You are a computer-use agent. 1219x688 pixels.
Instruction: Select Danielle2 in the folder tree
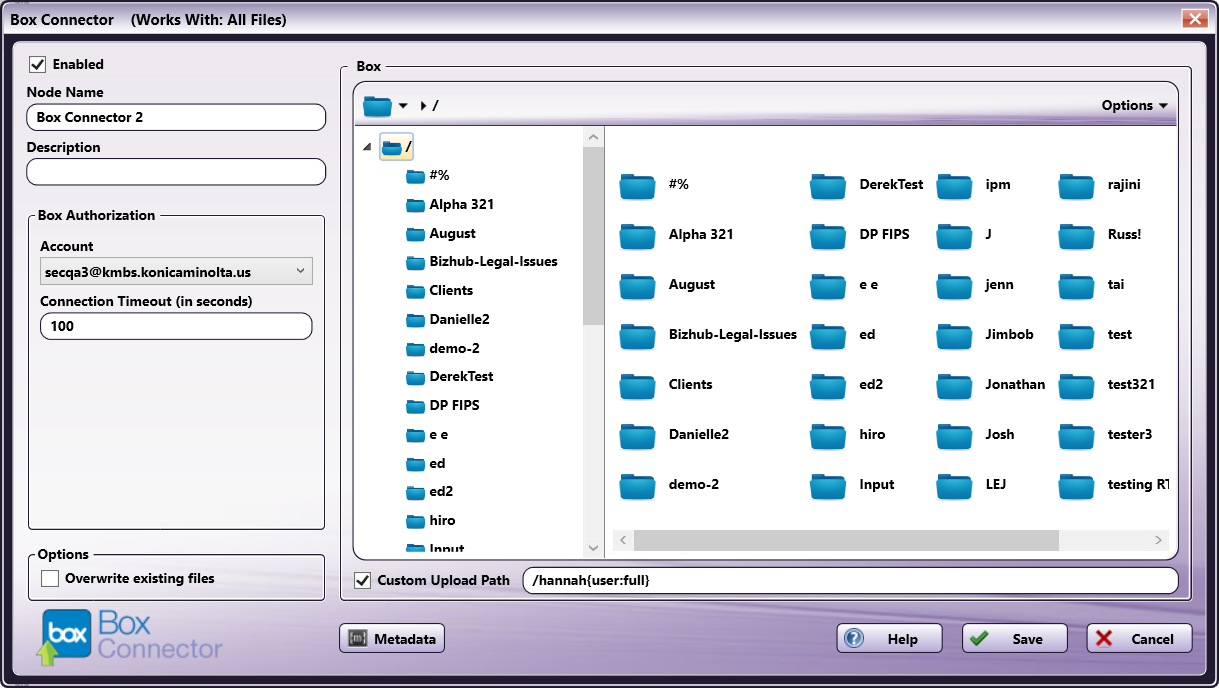pyautogui.click(x=459, y=319)
